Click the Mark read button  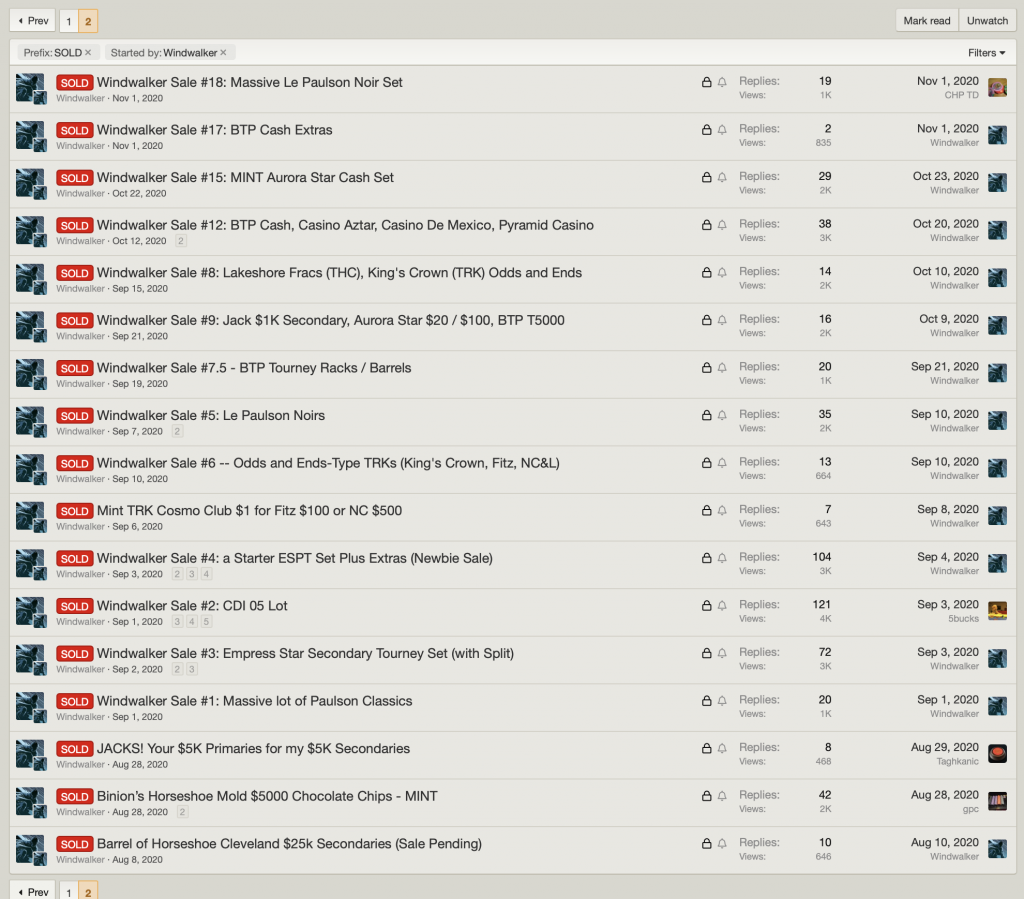point(927,21)
